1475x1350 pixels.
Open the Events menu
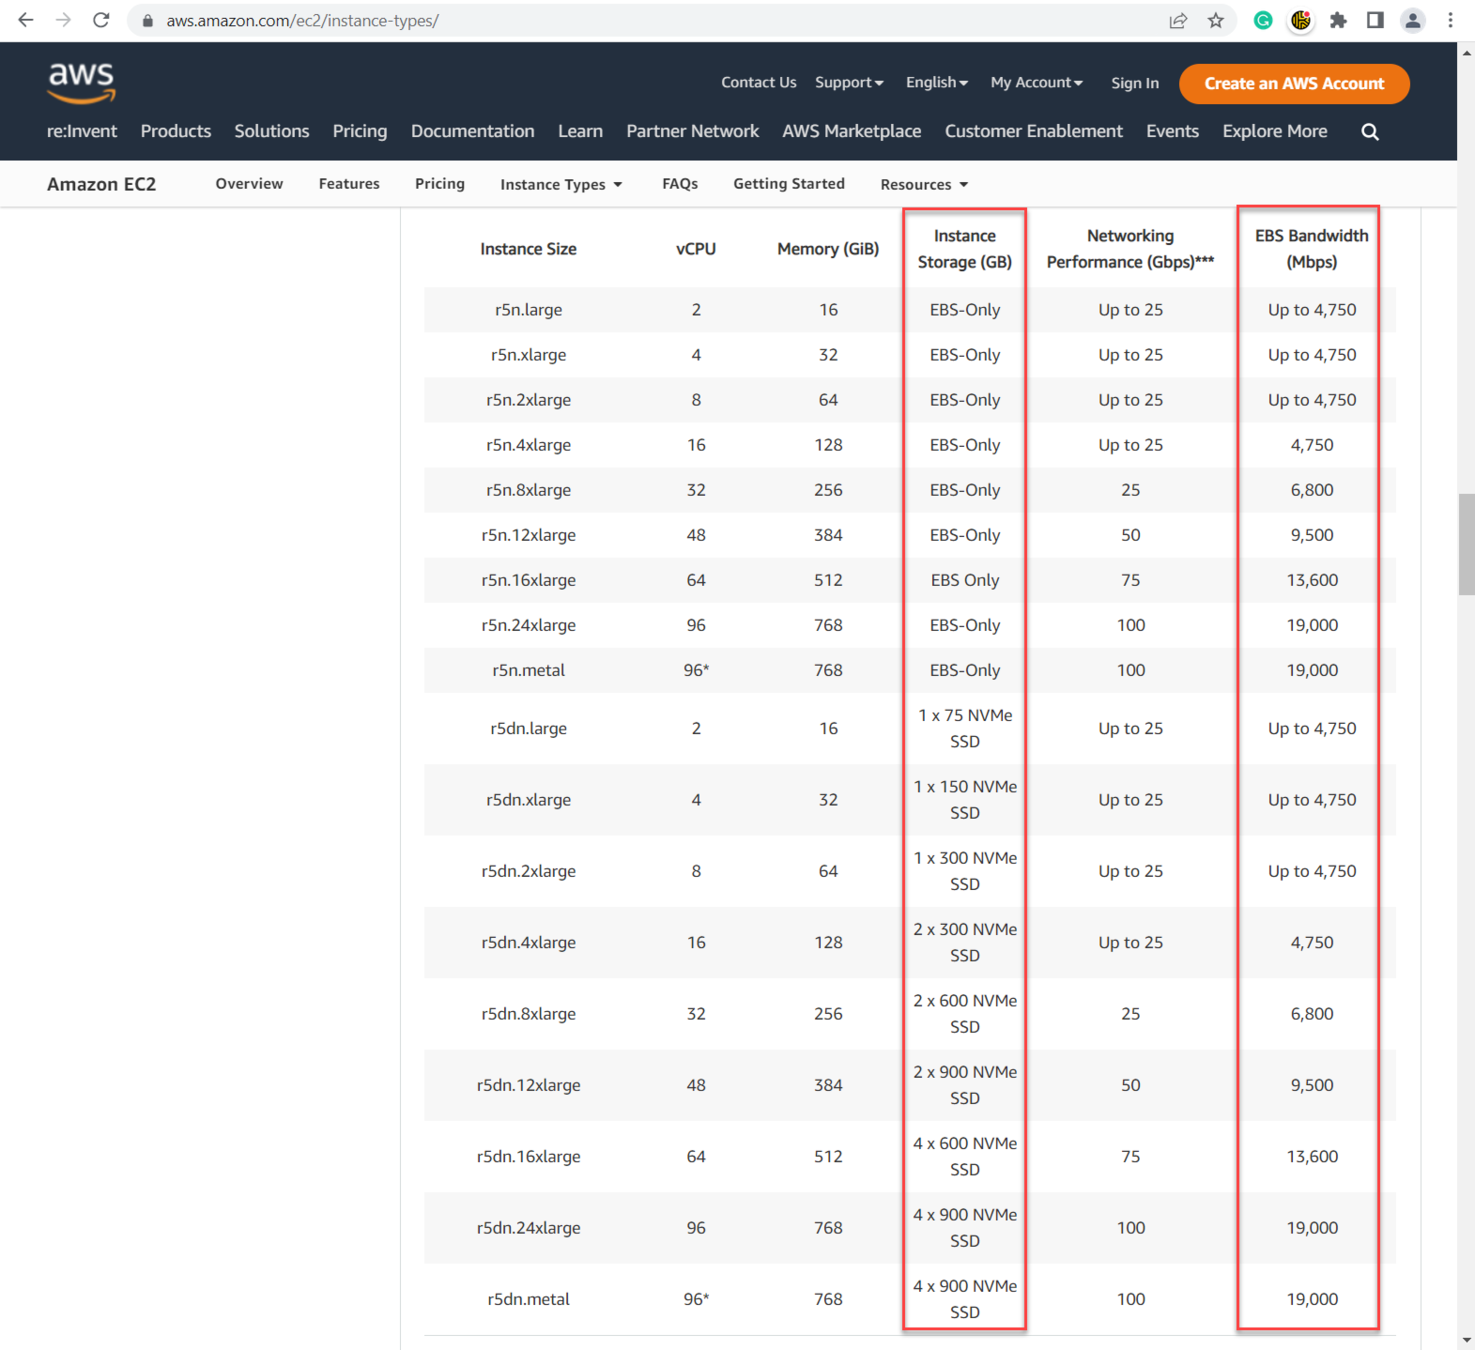1173,131
